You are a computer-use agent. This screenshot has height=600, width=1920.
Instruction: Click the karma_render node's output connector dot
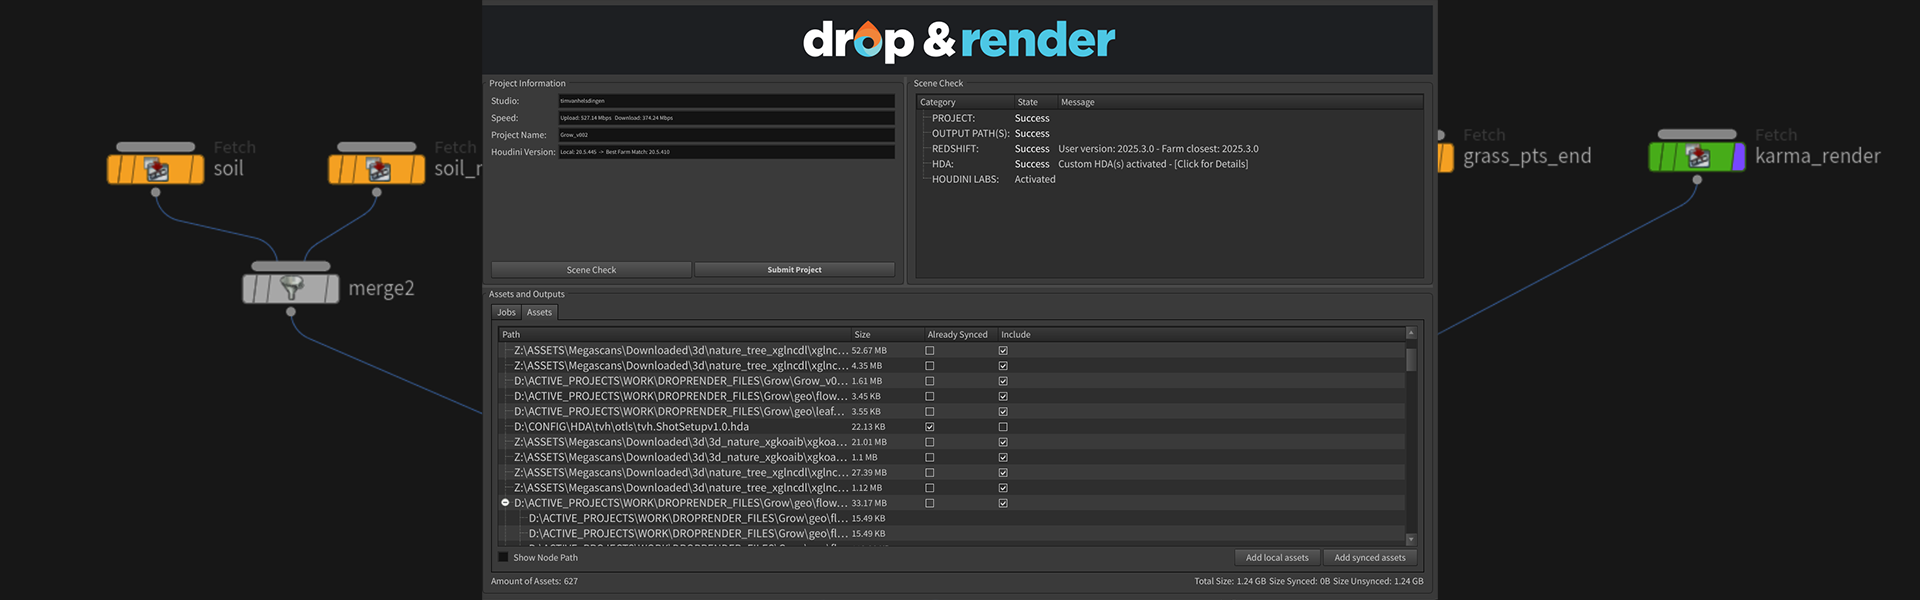(x=1697, y=180)
